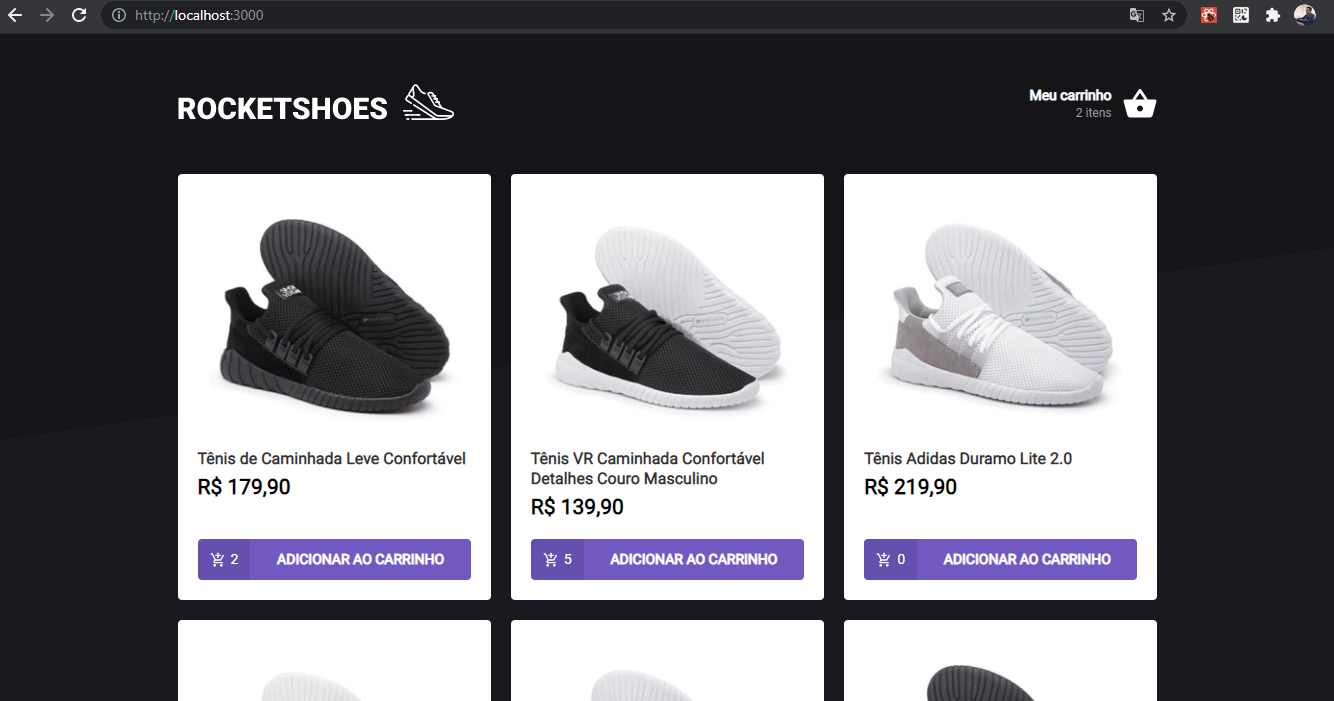
Task: Click the QR code extension icon
Action: 1240,15
